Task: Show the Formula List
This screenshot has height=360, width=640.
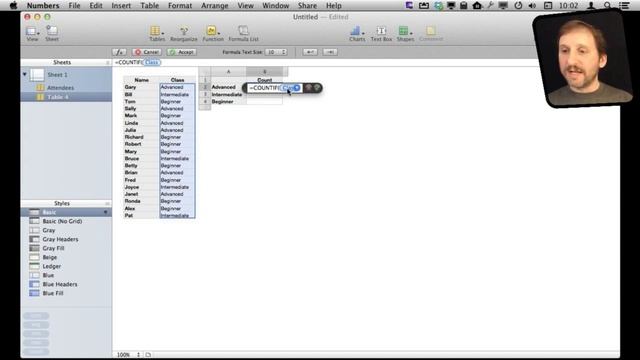Action: [243, 33]
